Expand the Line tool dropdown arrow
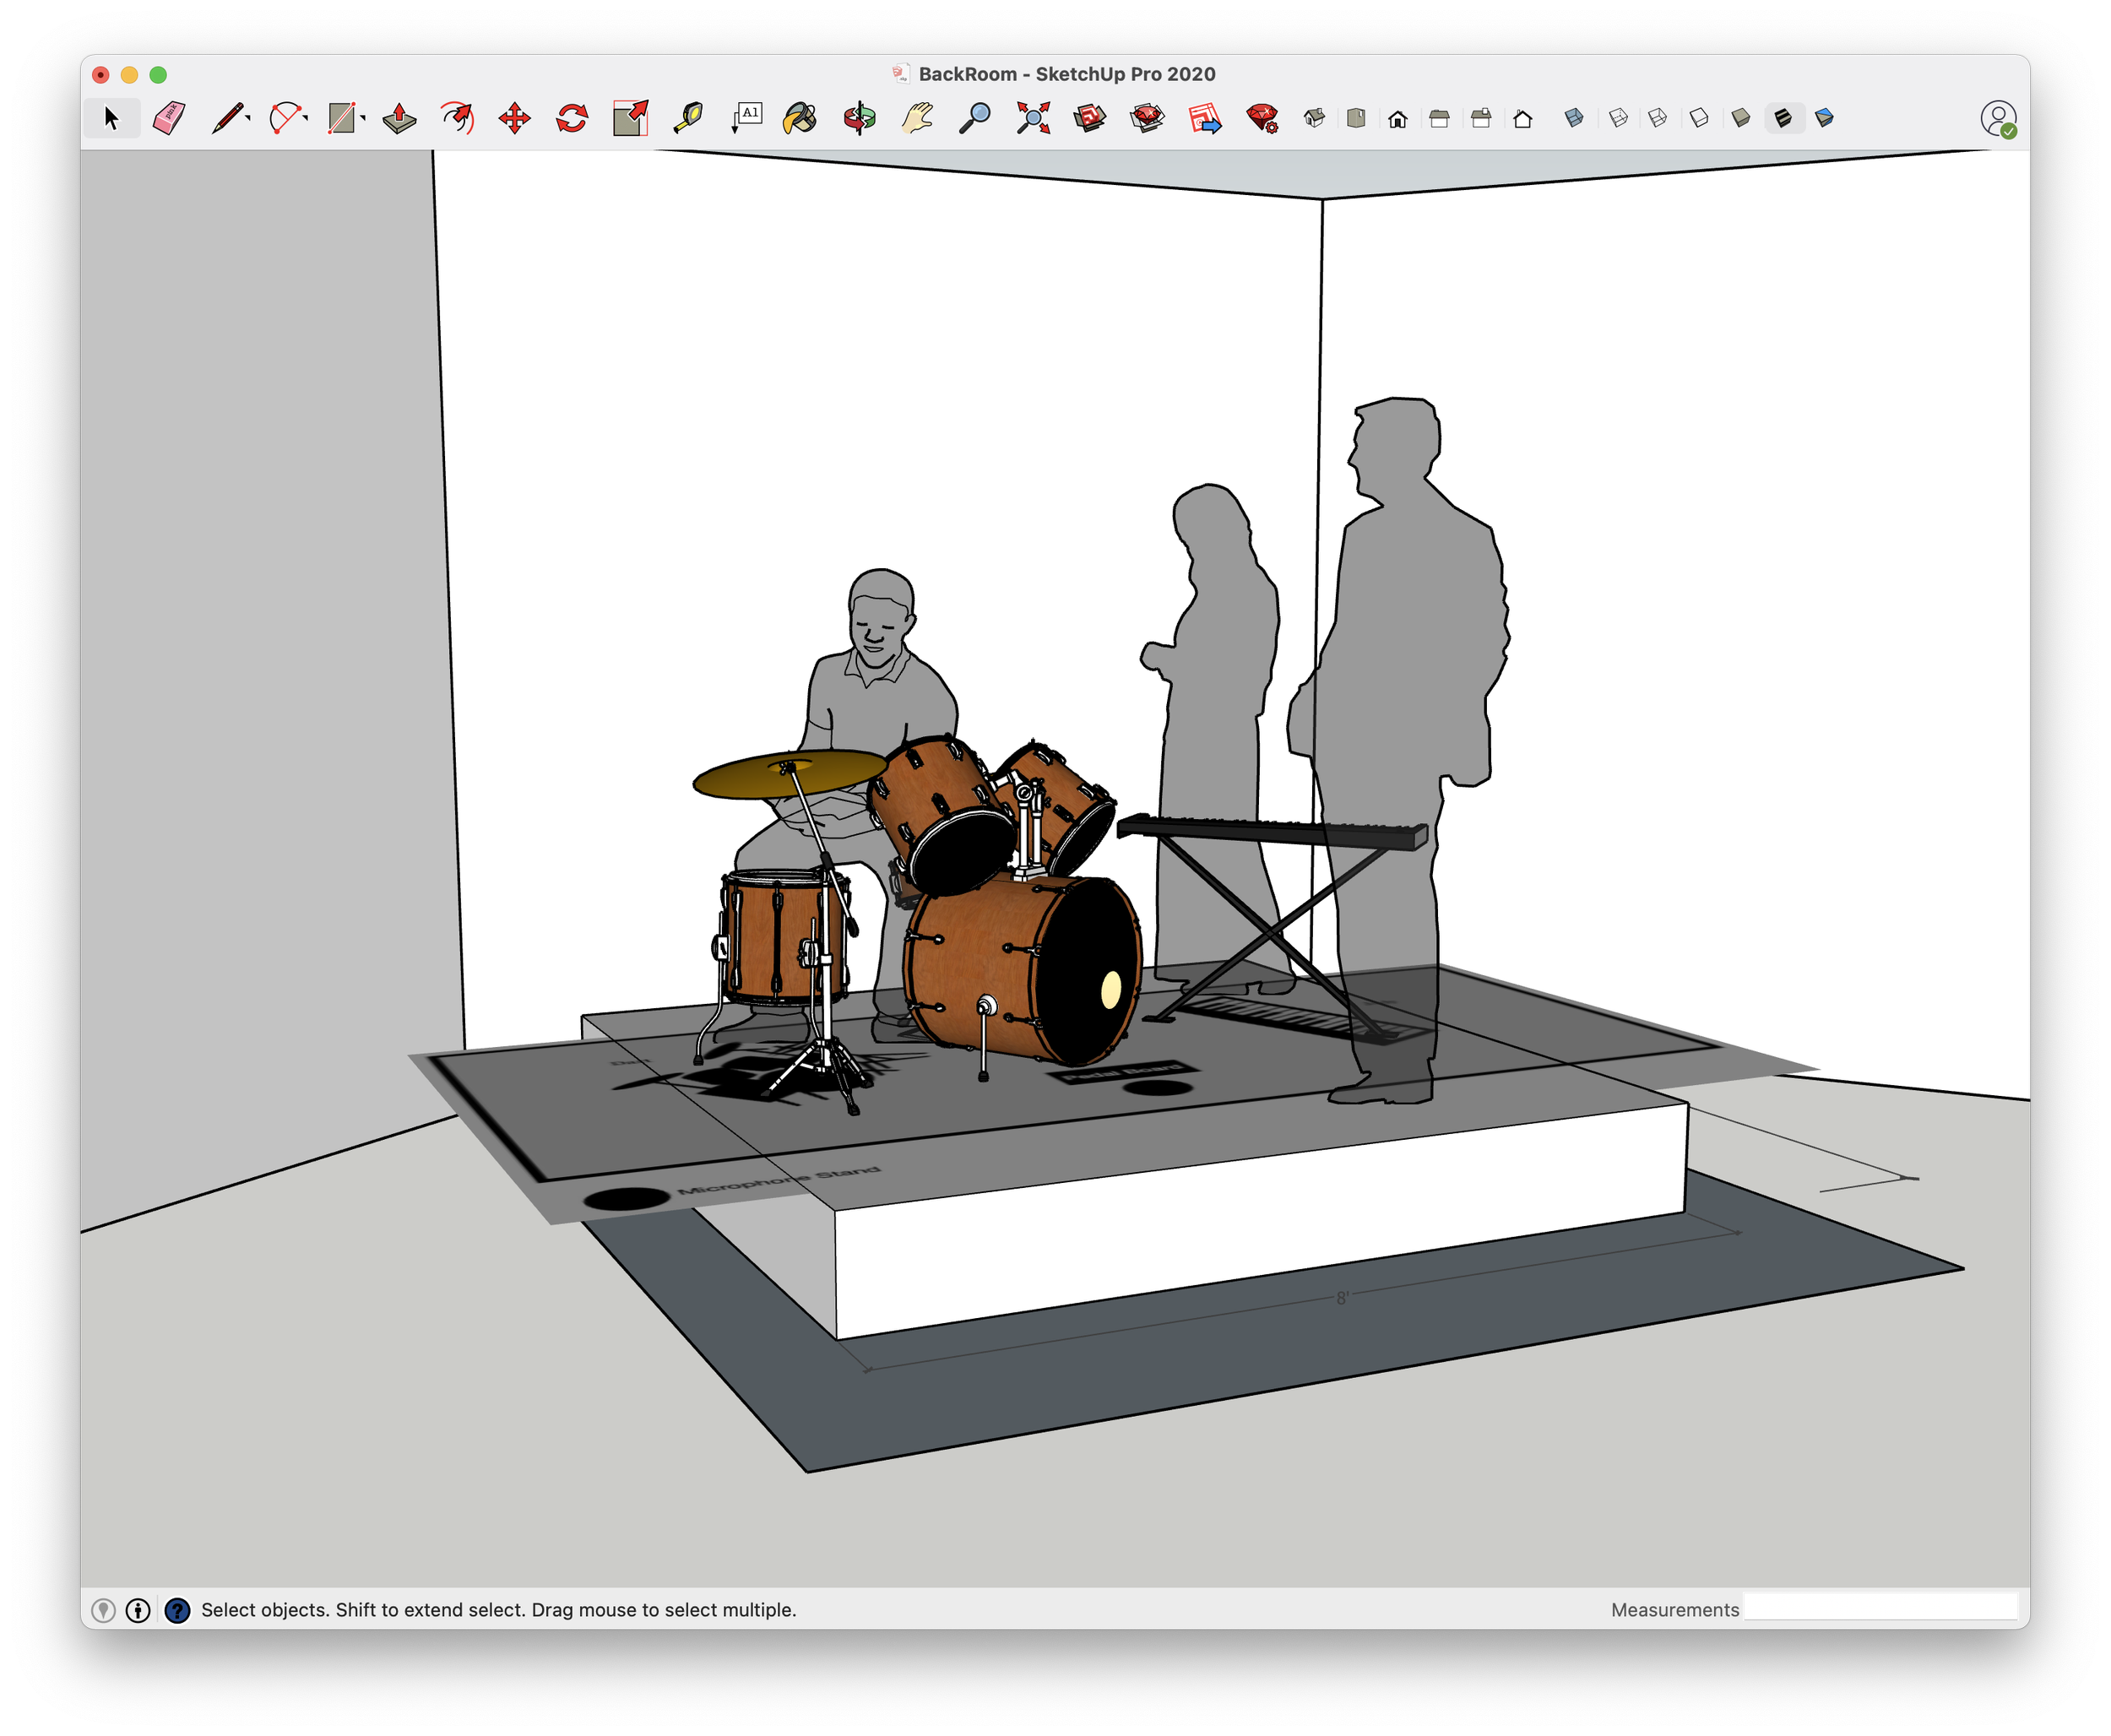 (248, 118)
